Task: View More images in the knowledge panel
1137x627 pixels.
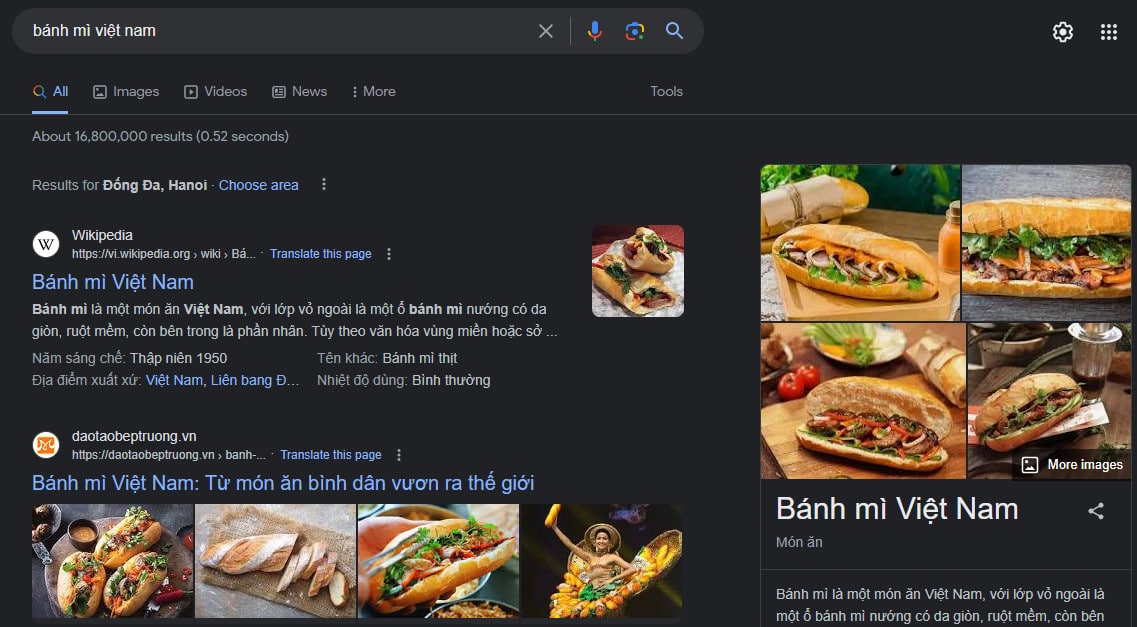Action: 1073,465
